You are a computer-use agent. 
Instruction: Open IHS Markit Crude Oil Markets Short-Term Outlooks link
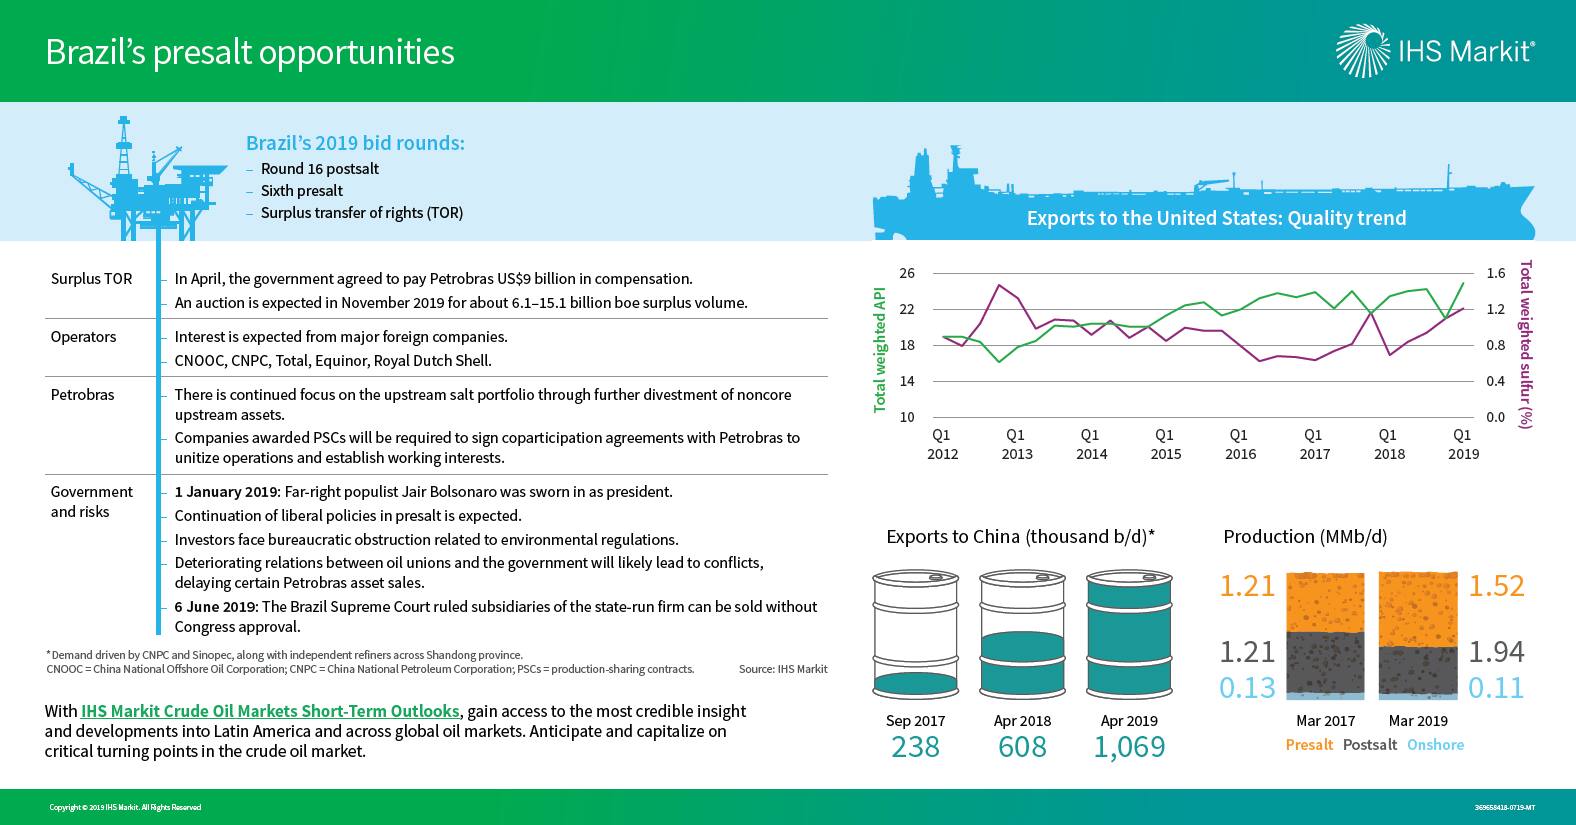tap(270, 711)
